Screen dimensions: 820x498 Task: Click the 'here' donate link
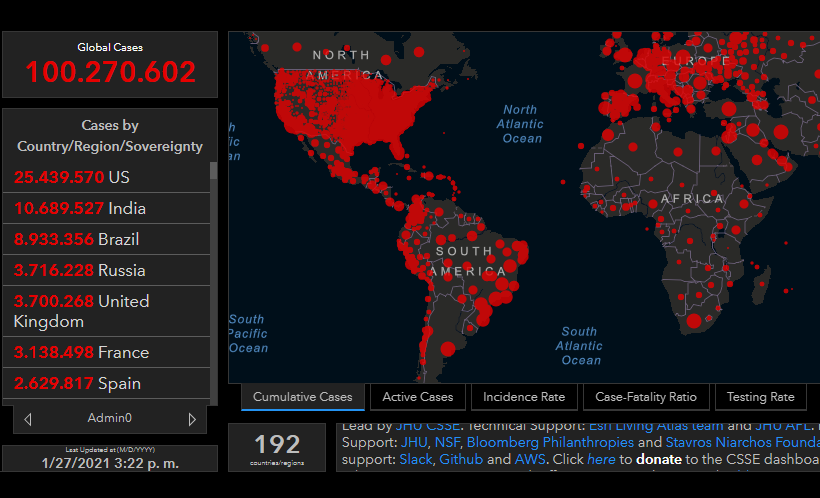[x=600, y=459]
